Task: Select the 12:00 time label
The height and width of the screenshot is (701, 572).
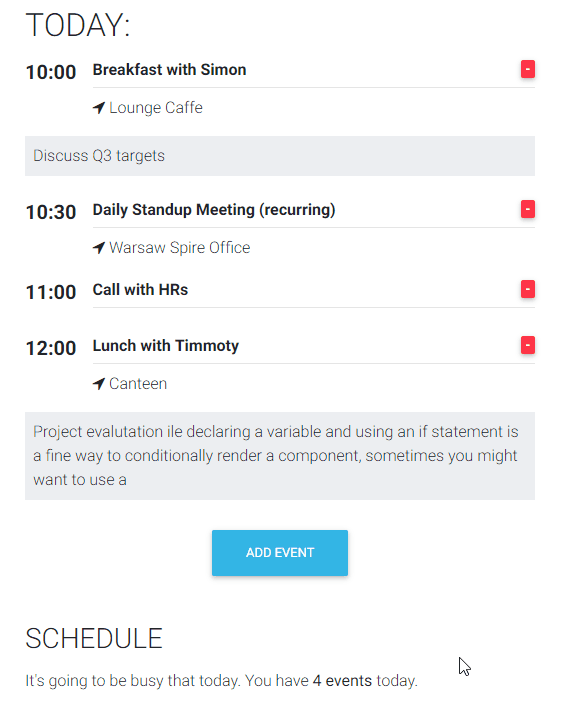Action: pyautogui.click(x=51, y=348)
